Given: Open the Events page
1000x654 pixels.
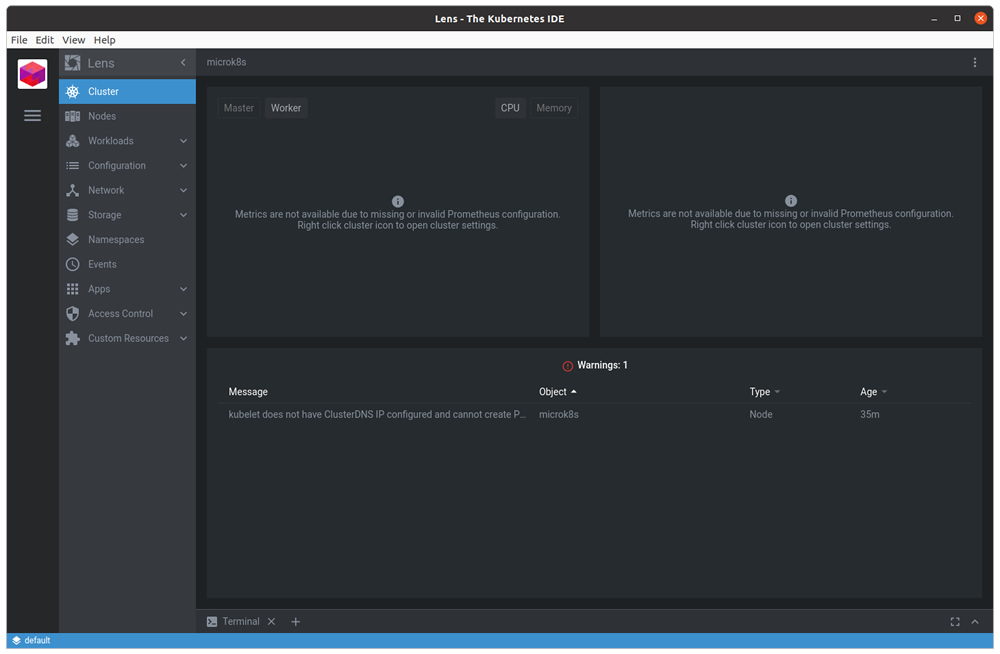Looking at the screenshot, I should [128, 264].
